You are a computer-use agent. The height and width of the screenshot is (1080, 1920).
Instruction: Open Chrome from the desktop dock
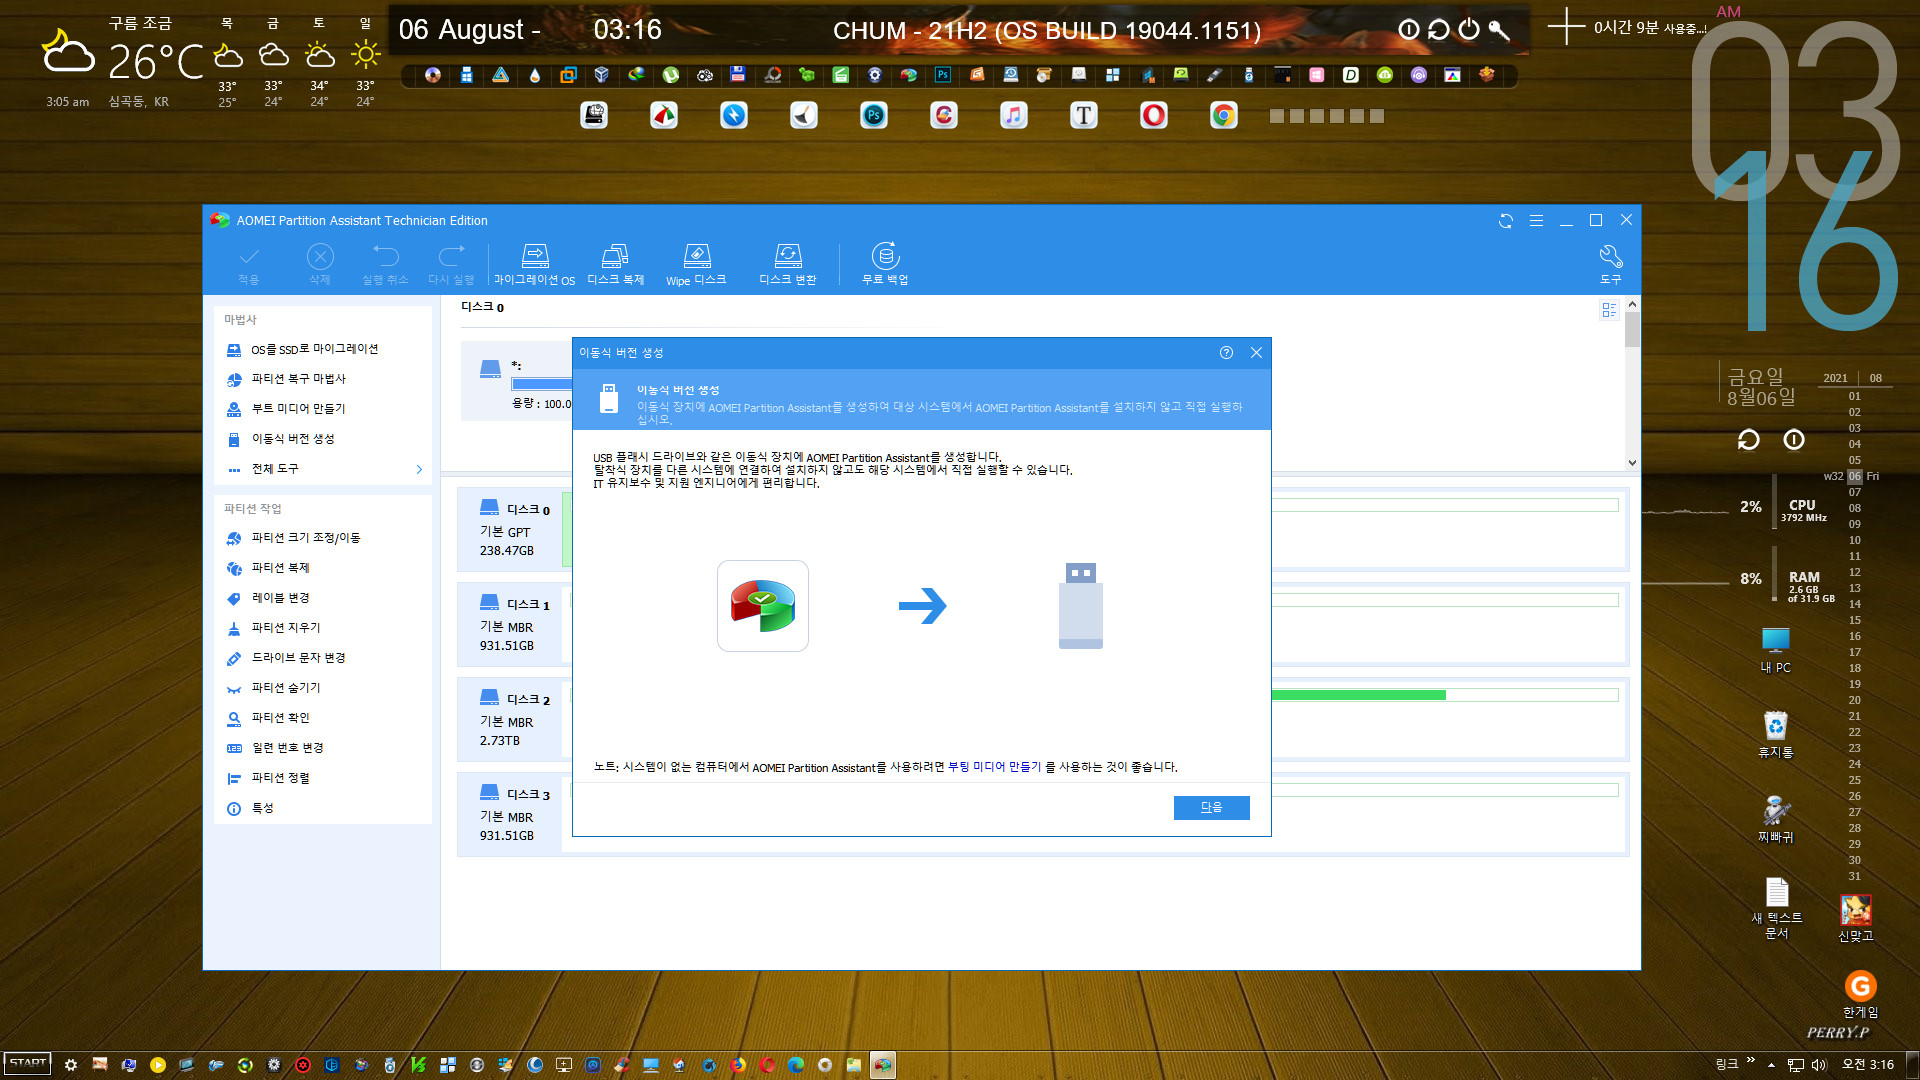tap(1224, 116)
